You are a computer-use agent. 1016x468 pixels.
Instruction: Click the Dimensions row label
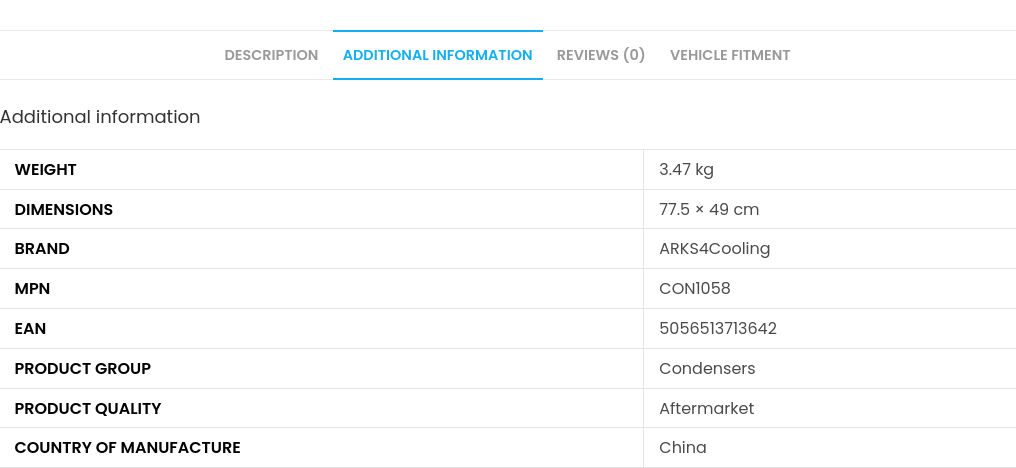coord(64,210)
